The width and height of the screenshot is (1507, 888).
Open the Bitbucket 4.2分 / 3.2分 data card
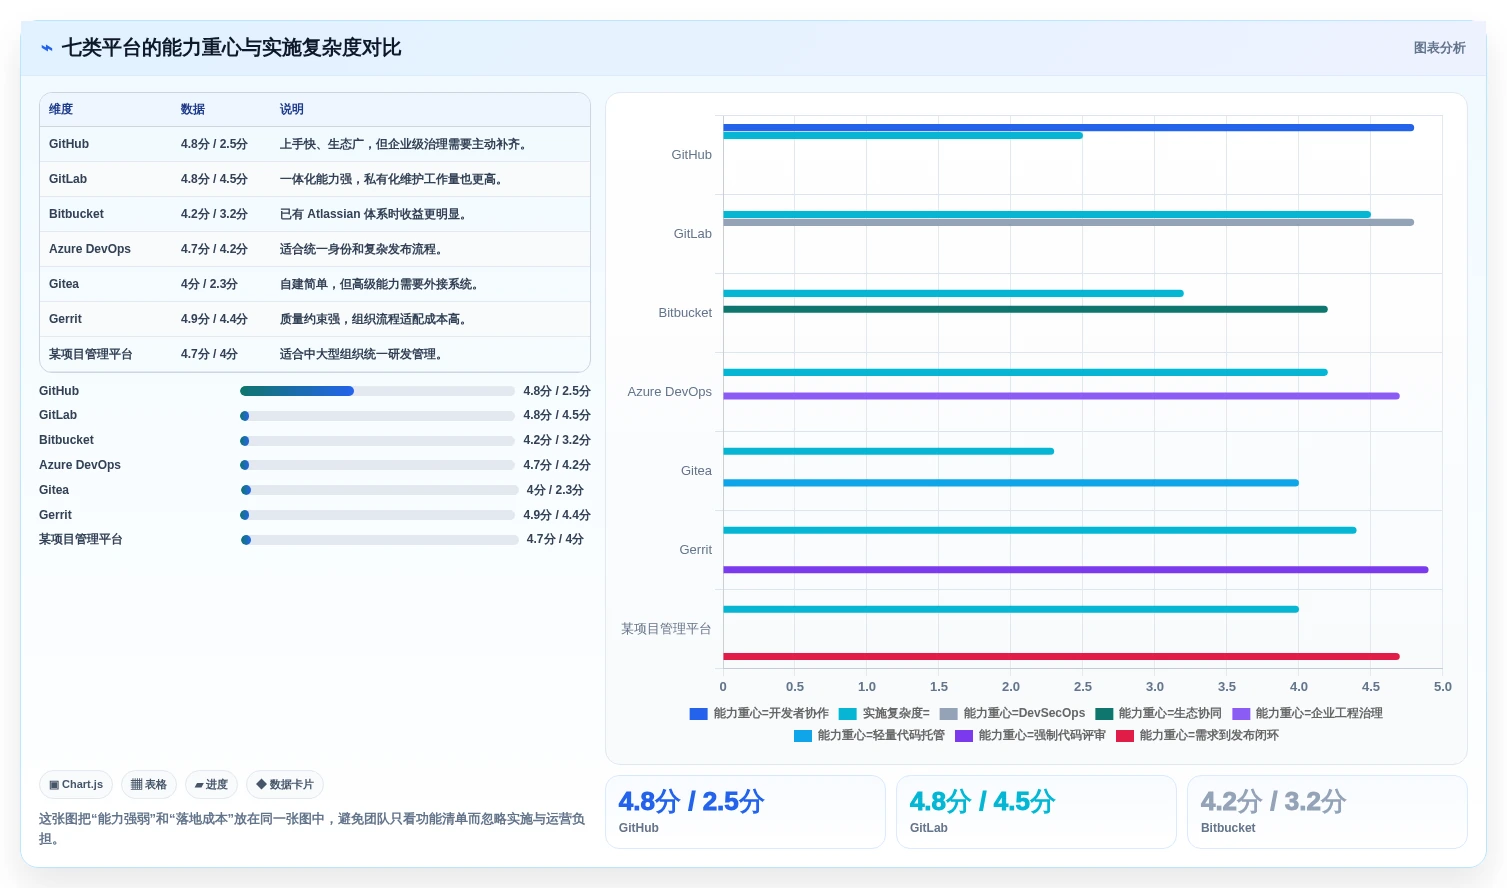point(1327,812)
